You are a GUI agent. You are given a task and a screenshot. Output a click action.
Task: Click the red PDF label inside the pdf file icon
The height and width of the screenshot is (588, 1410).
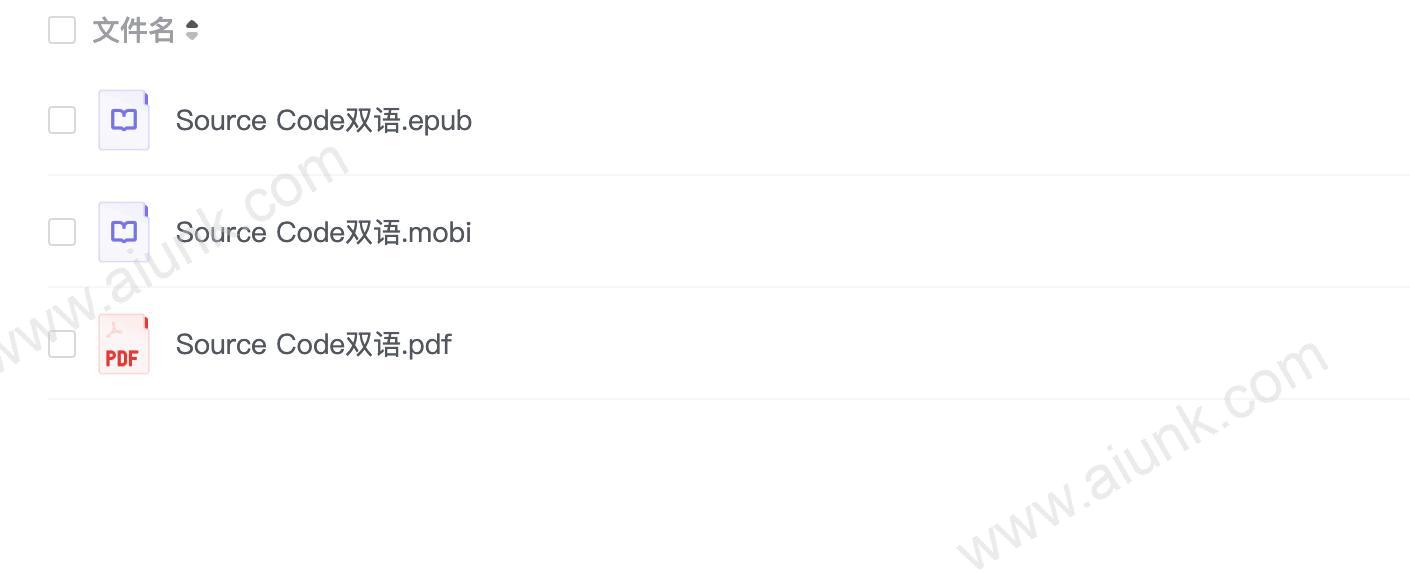[x=122, y=358]
